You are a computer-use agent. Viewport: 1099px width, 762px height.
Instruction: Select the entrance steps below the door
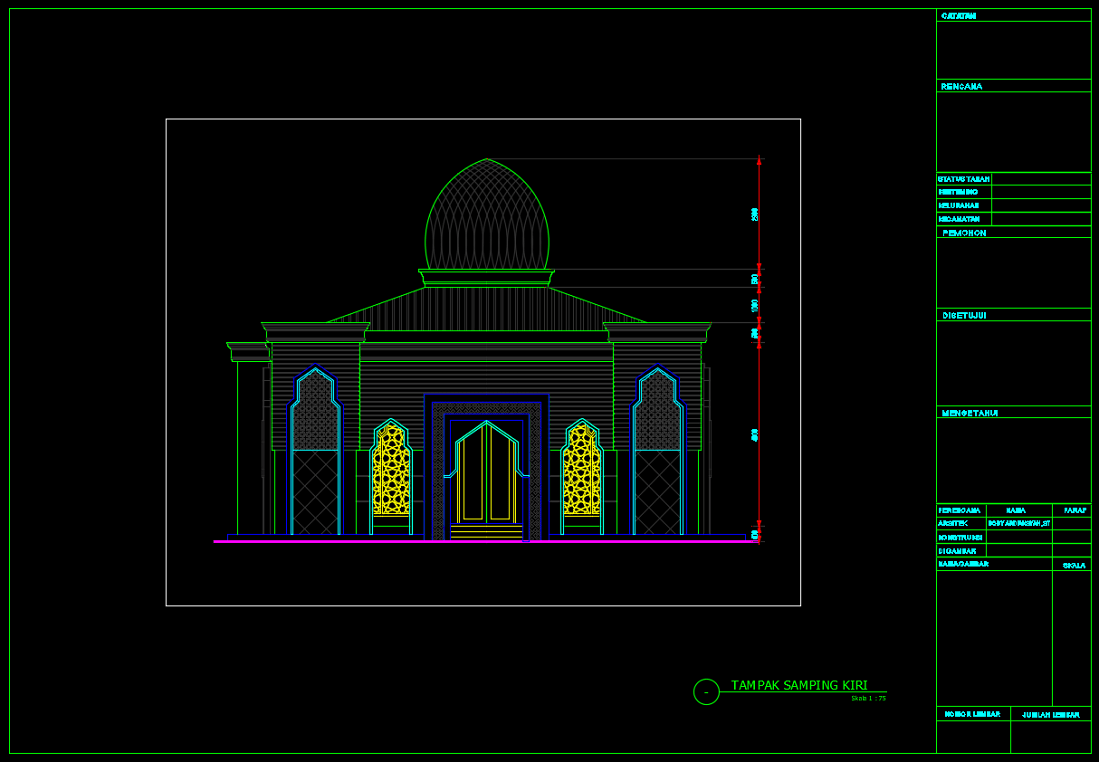point(486,532)
